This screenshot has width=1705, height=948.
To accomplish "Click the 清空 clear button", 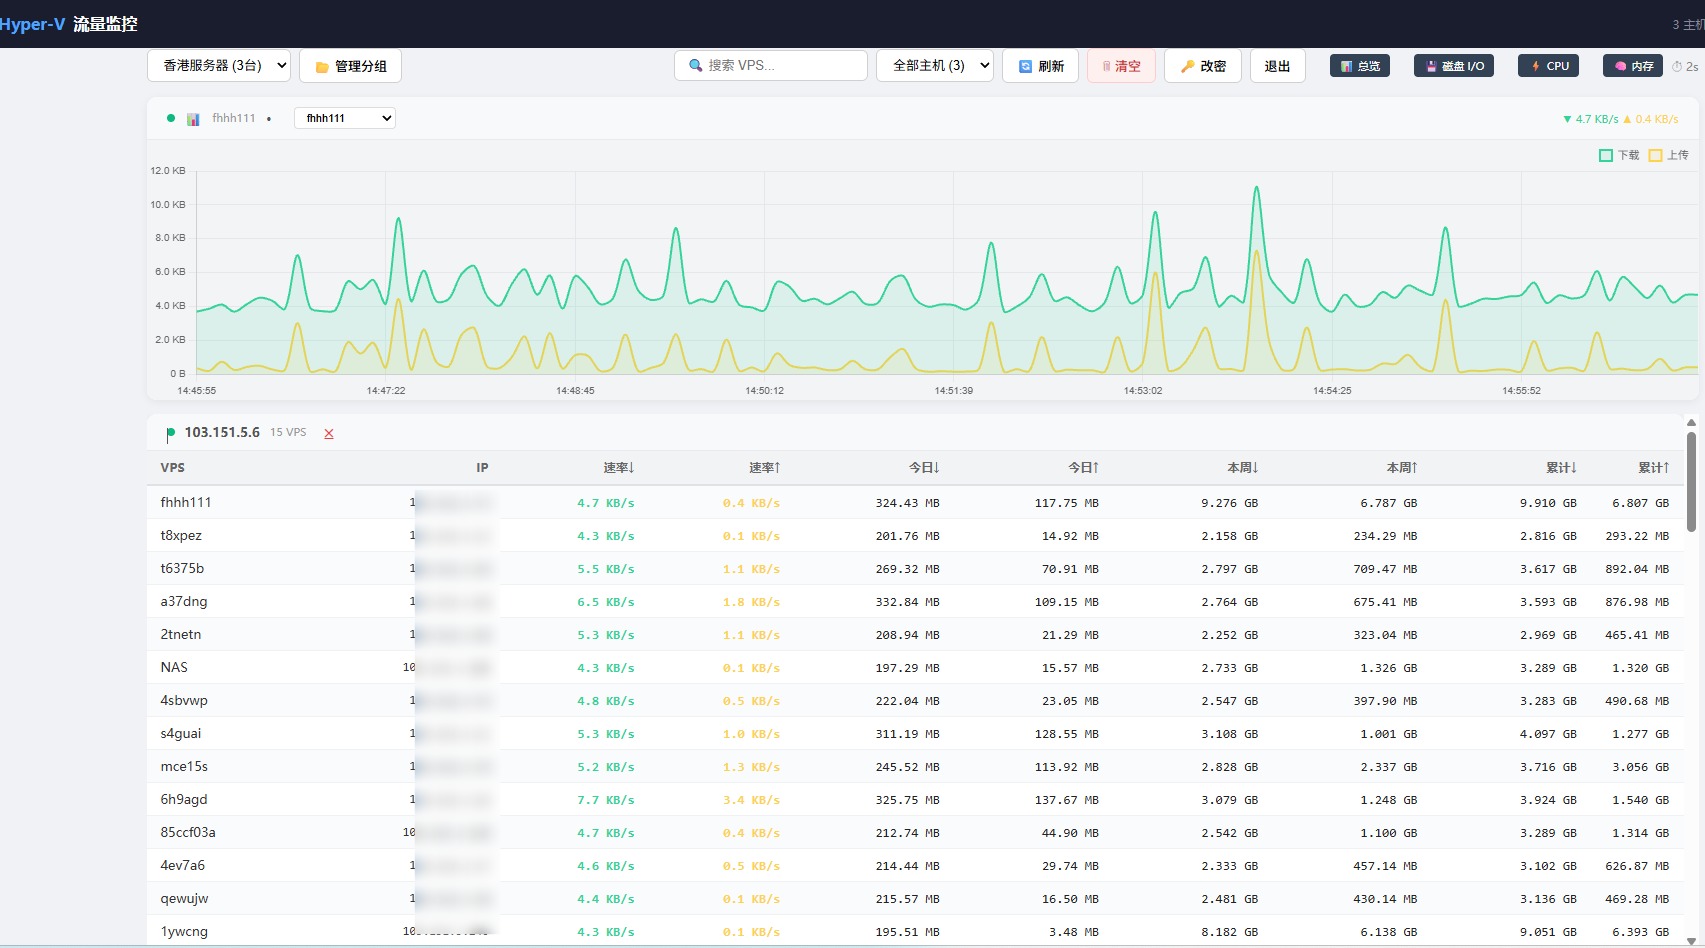I will coord(1121,66).
